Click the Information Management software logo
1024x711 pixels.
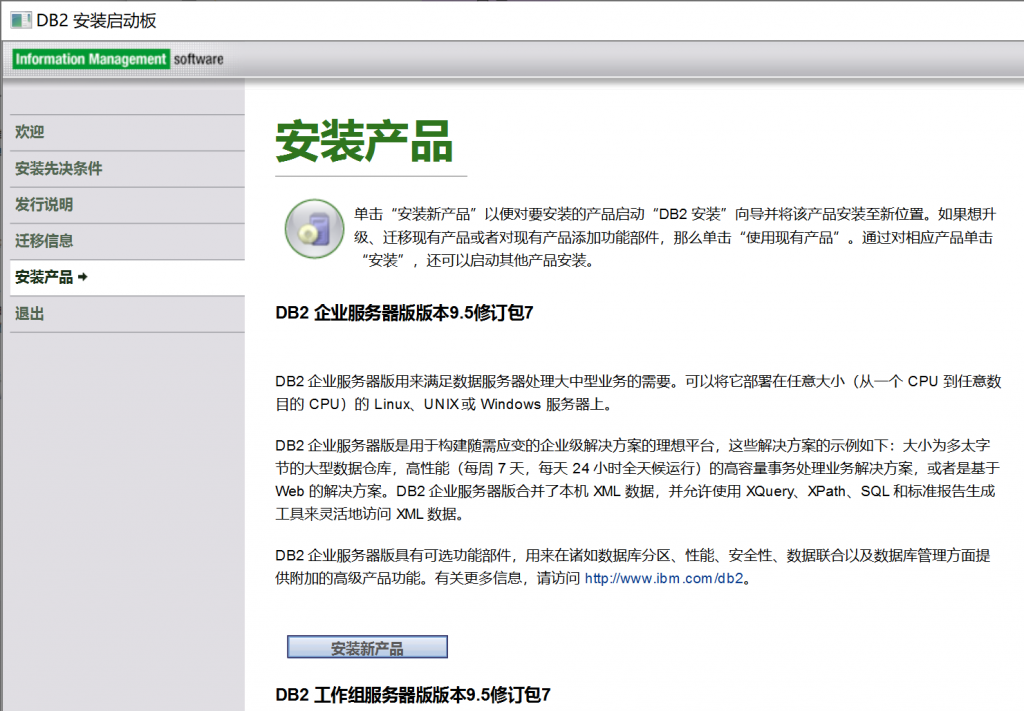118,59
